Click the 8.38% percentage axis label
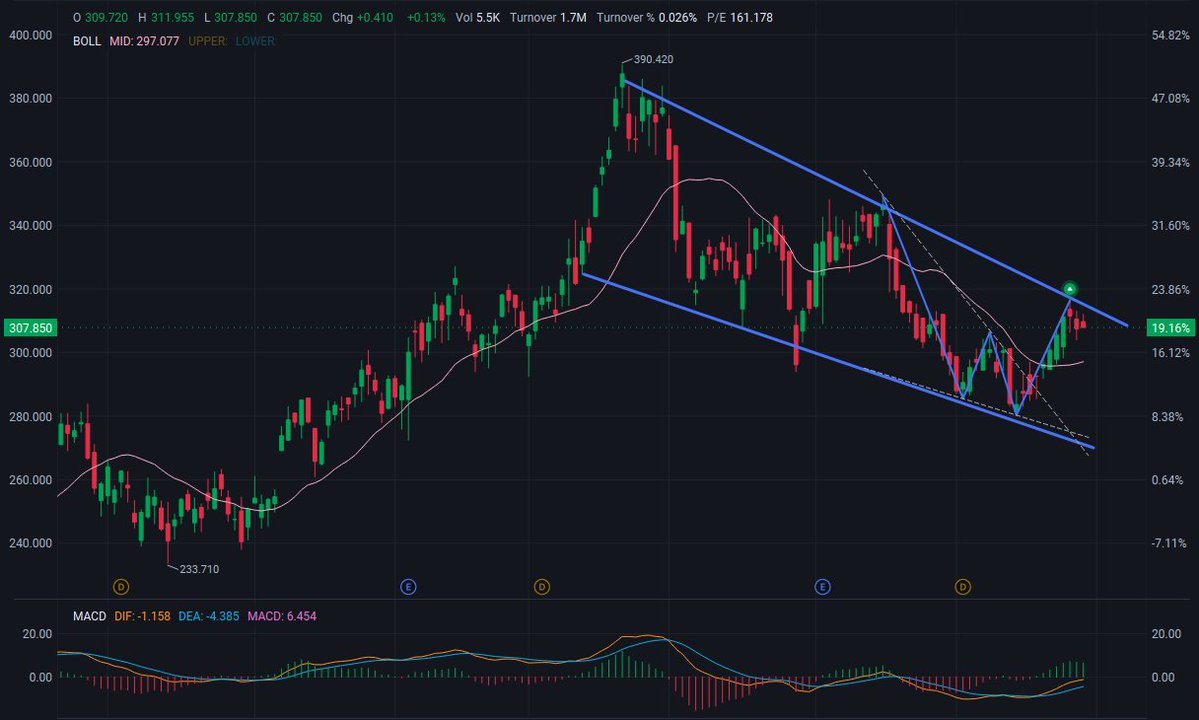The height and width of the screenshot is (720, 1199). pos(1168,417)
